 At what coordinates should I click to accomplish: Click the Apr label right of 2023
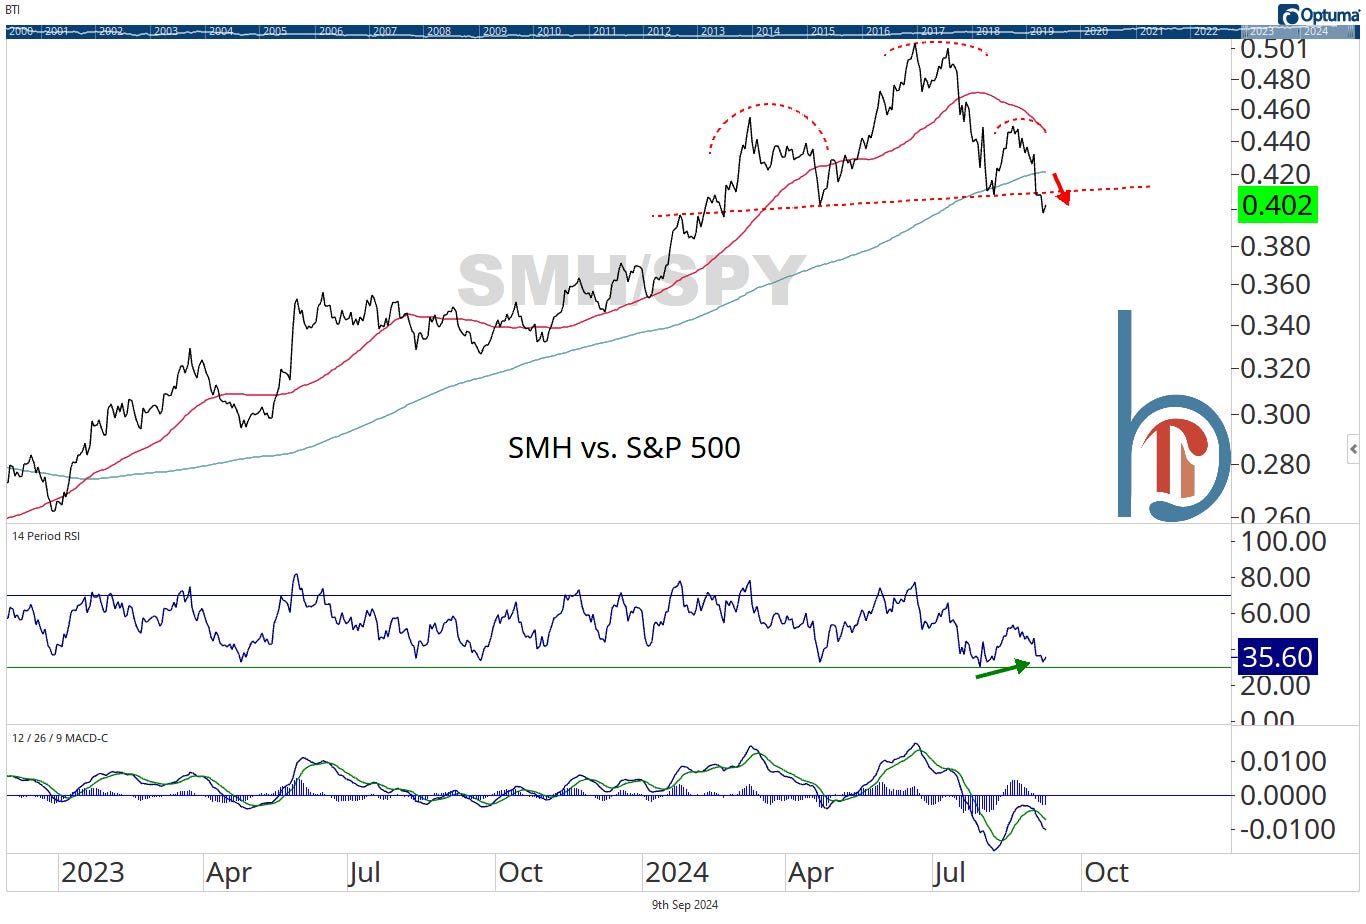coord(228,873)
